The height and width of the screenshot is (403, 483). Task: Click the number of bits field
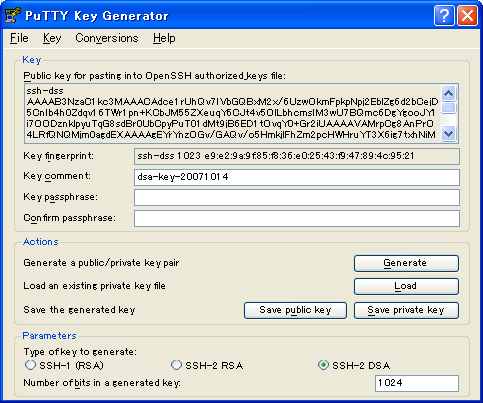pos(417,383)
